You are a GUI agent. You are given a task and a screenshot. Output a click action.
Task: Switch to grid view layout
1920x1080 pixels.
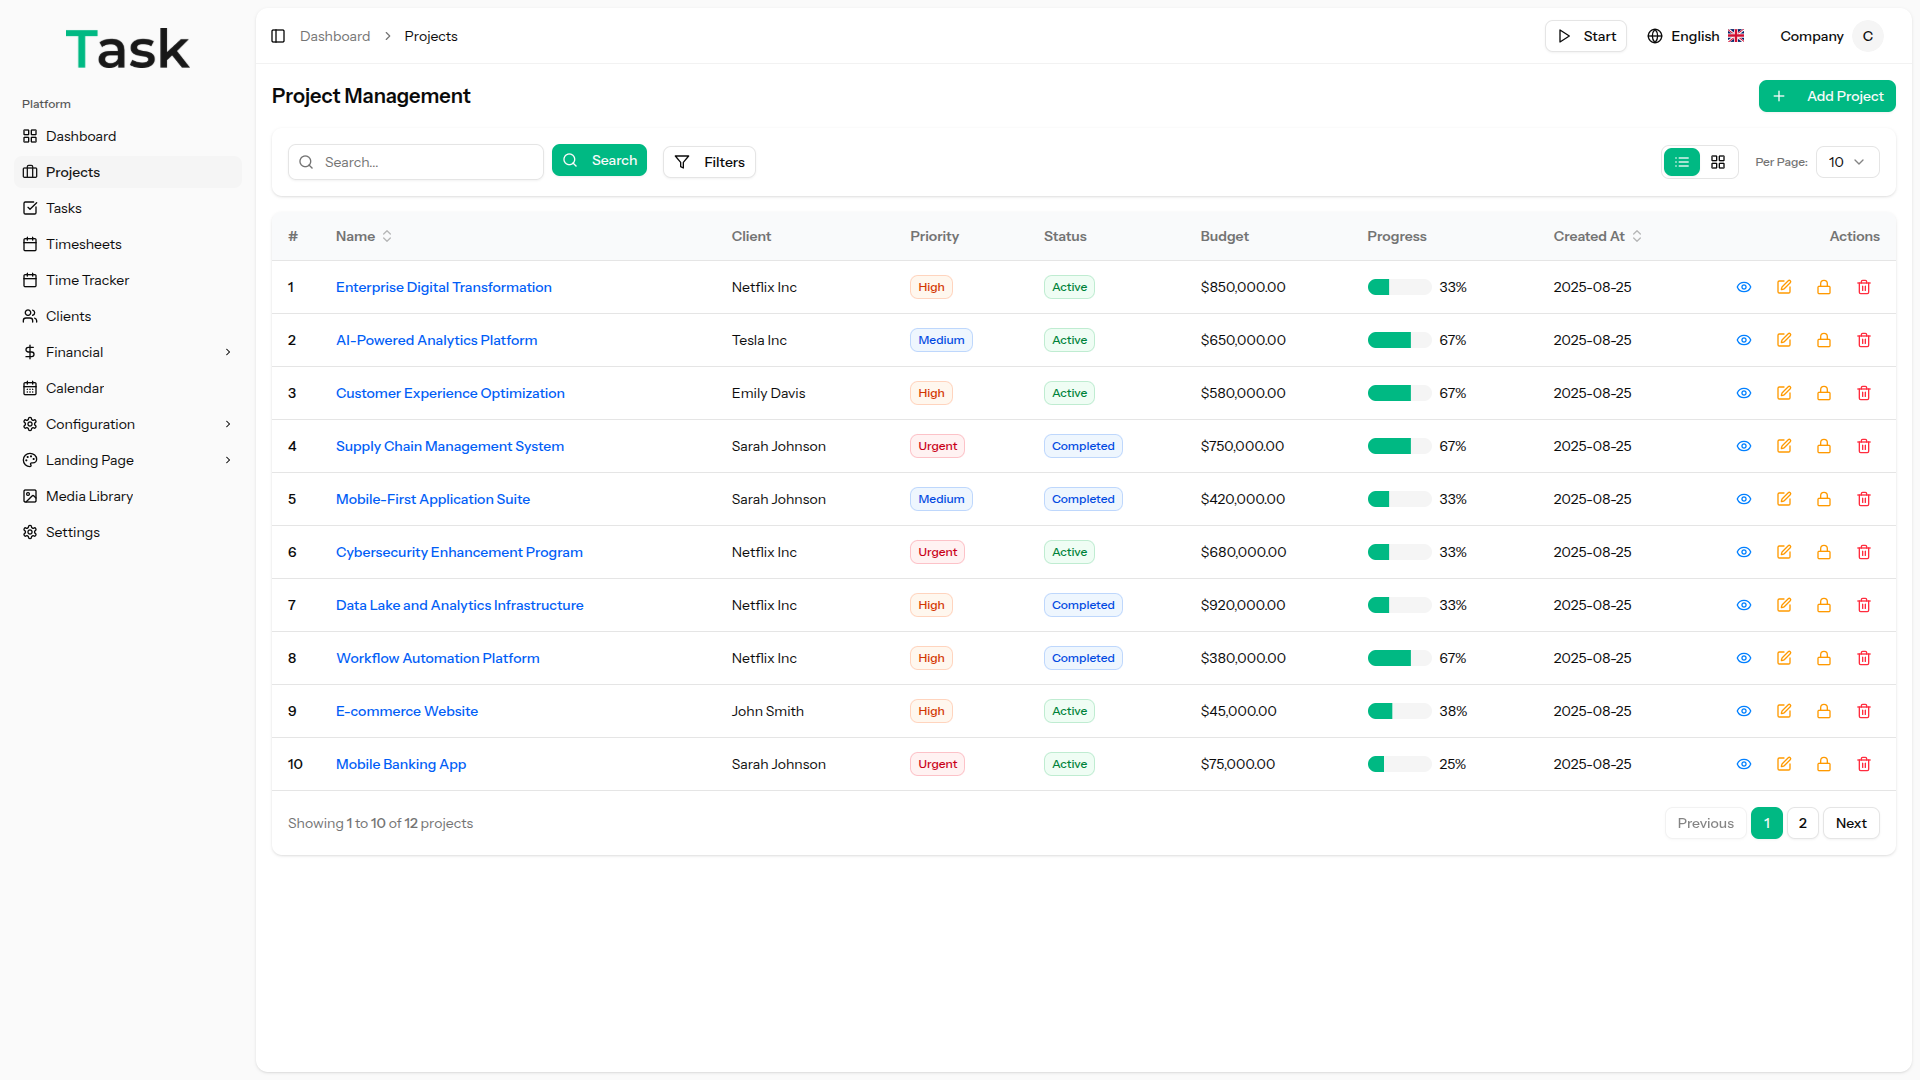(x=1718, y=162)
